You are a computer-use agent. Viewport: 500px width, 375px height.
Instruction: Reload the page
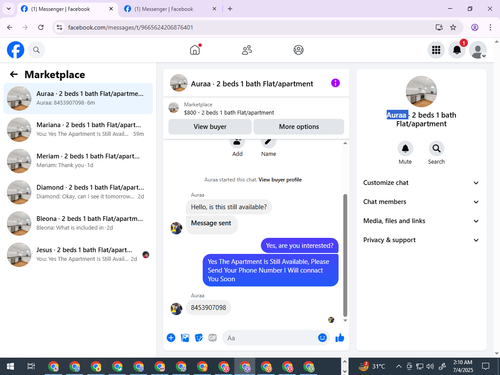point(41,27)
